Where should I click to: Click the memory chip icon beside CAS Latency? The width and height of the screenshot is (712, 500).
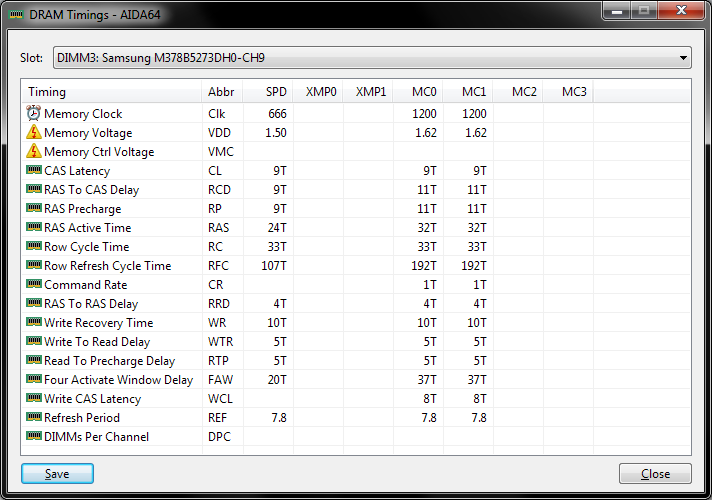point(34,170)
